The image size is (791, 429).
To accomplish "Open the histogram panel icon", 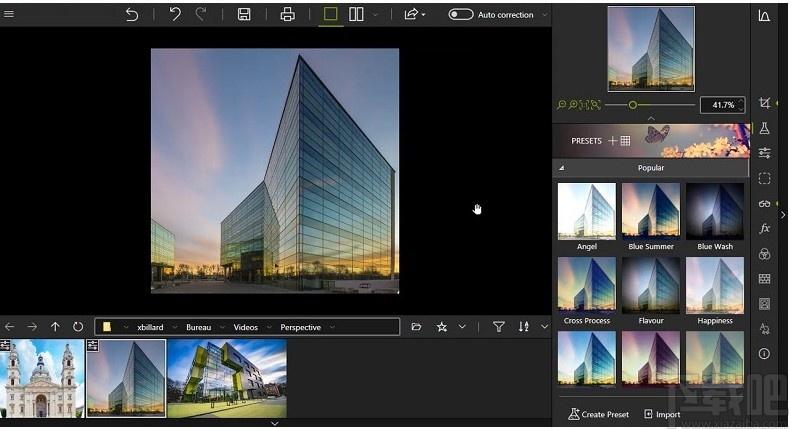I will [x=765, y=16].
